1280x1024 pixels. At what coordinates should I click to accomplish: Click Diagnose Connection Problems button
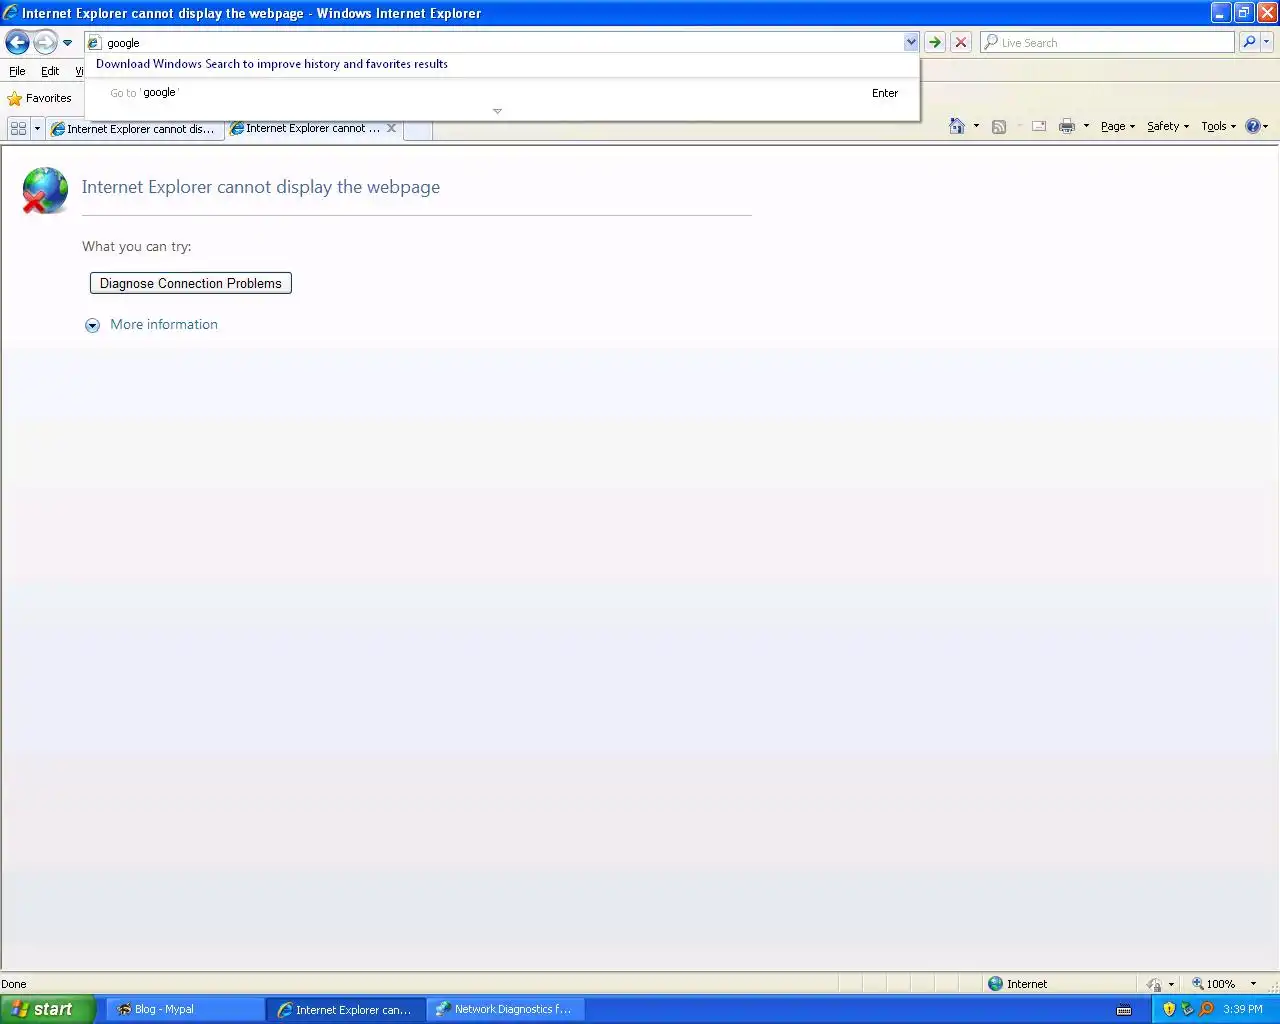pos(191,283)
